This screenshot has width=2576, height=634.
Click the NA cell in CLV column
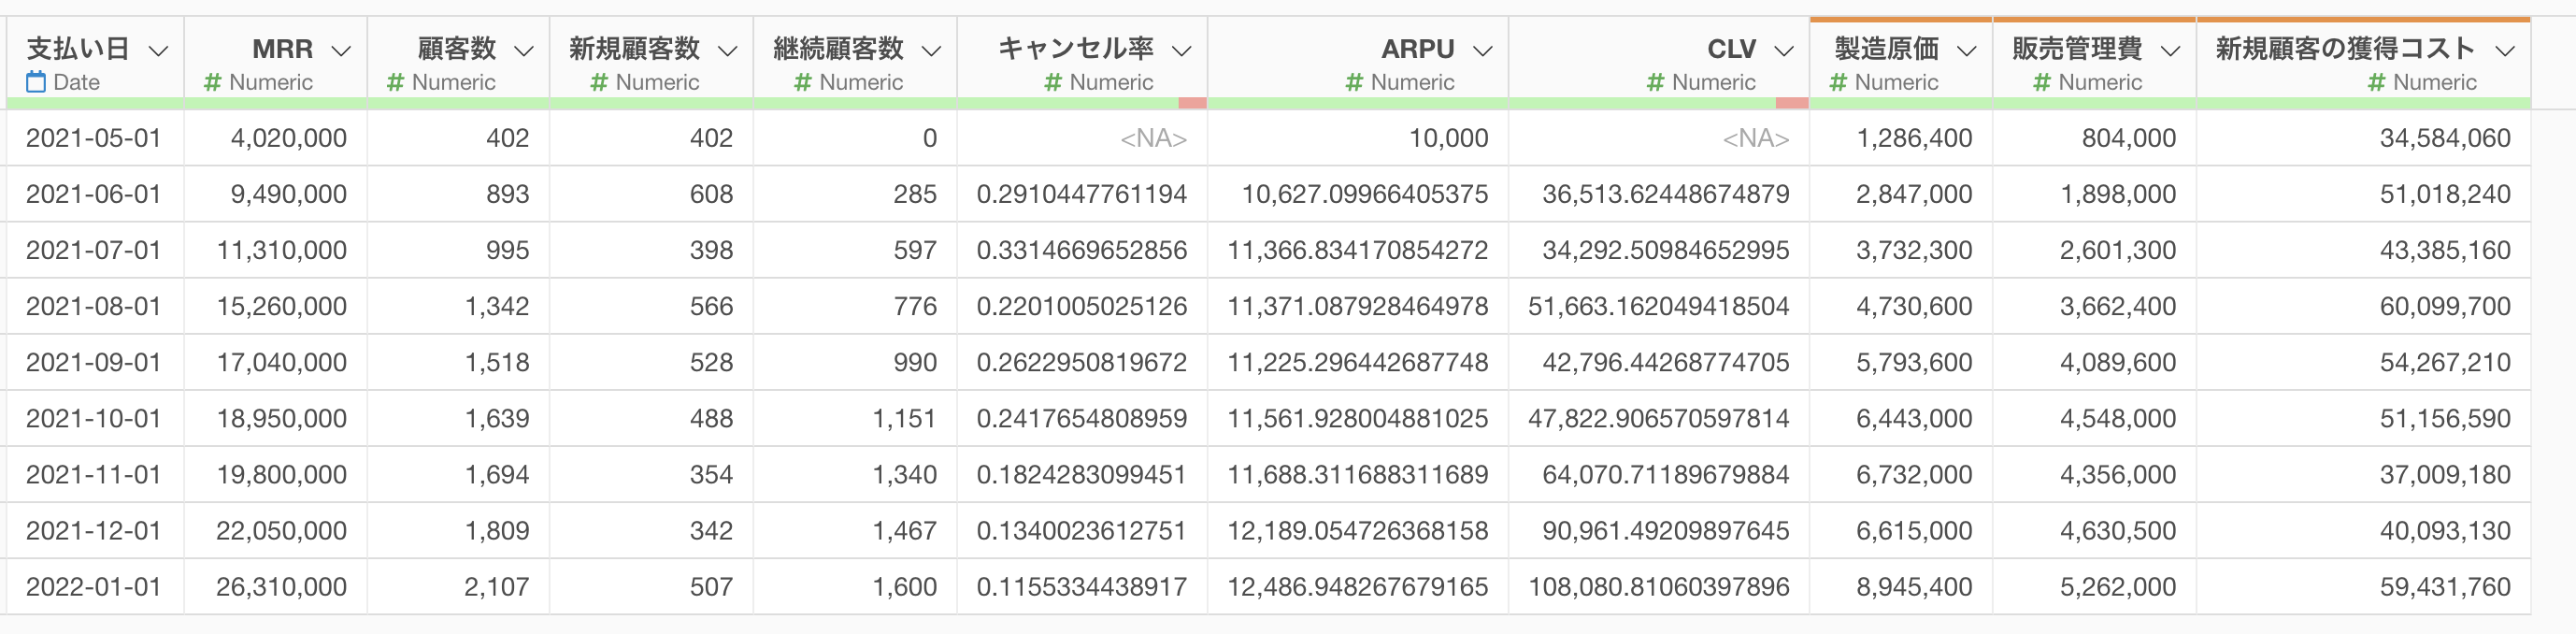tap(1756, 138)
